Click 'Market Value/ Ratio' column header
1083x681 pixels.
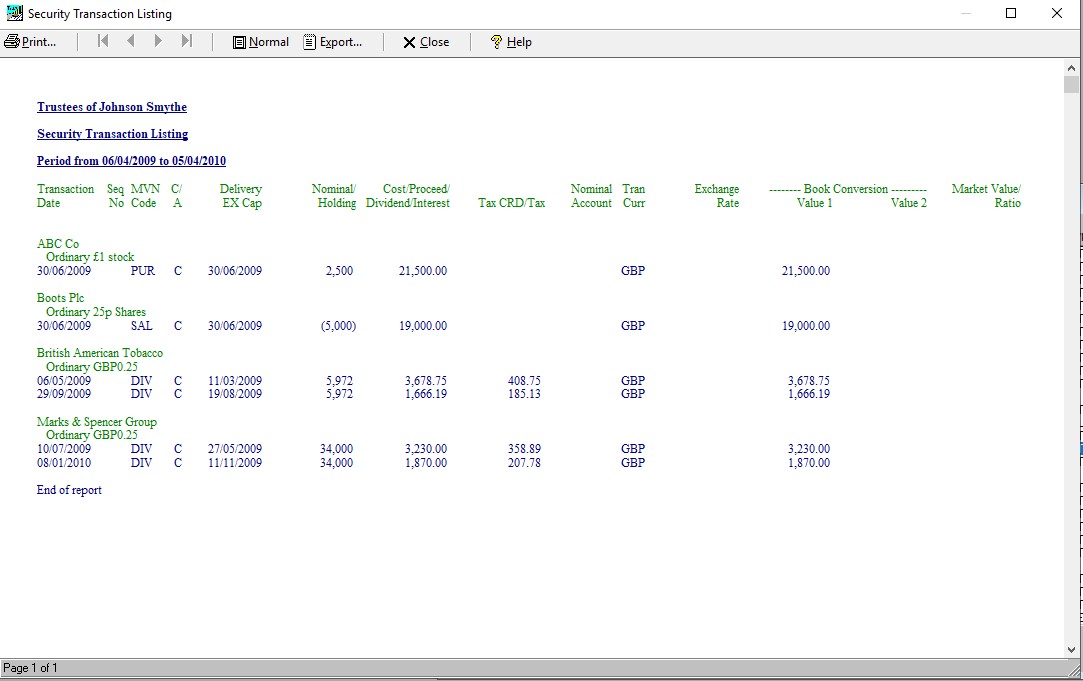tap(986, 196)
